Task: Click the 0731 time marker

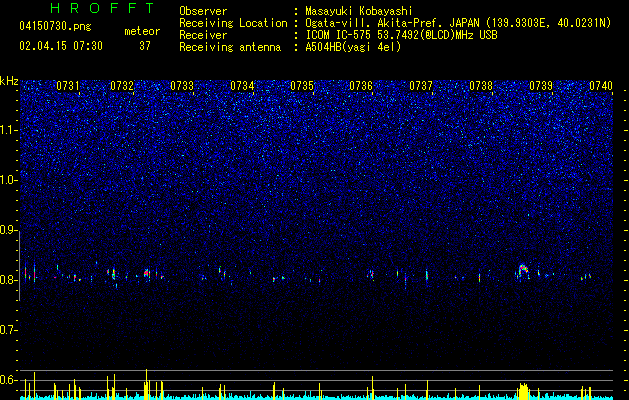Action: coord(68,86)
